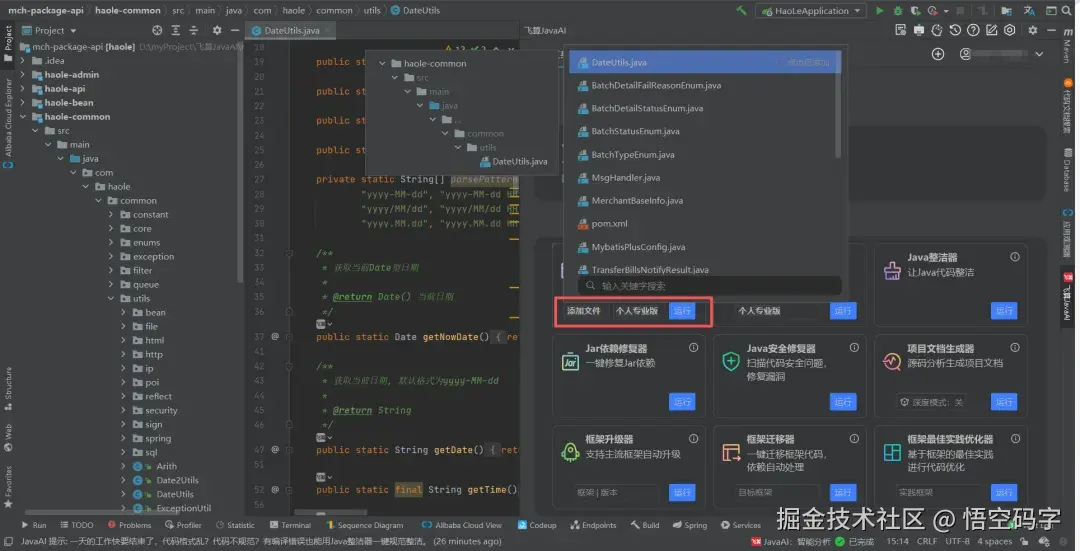The width and height of the screenshot is (1080, 551).
Task: Click CRLF line separator in status bar
Action: pos(926,541)
